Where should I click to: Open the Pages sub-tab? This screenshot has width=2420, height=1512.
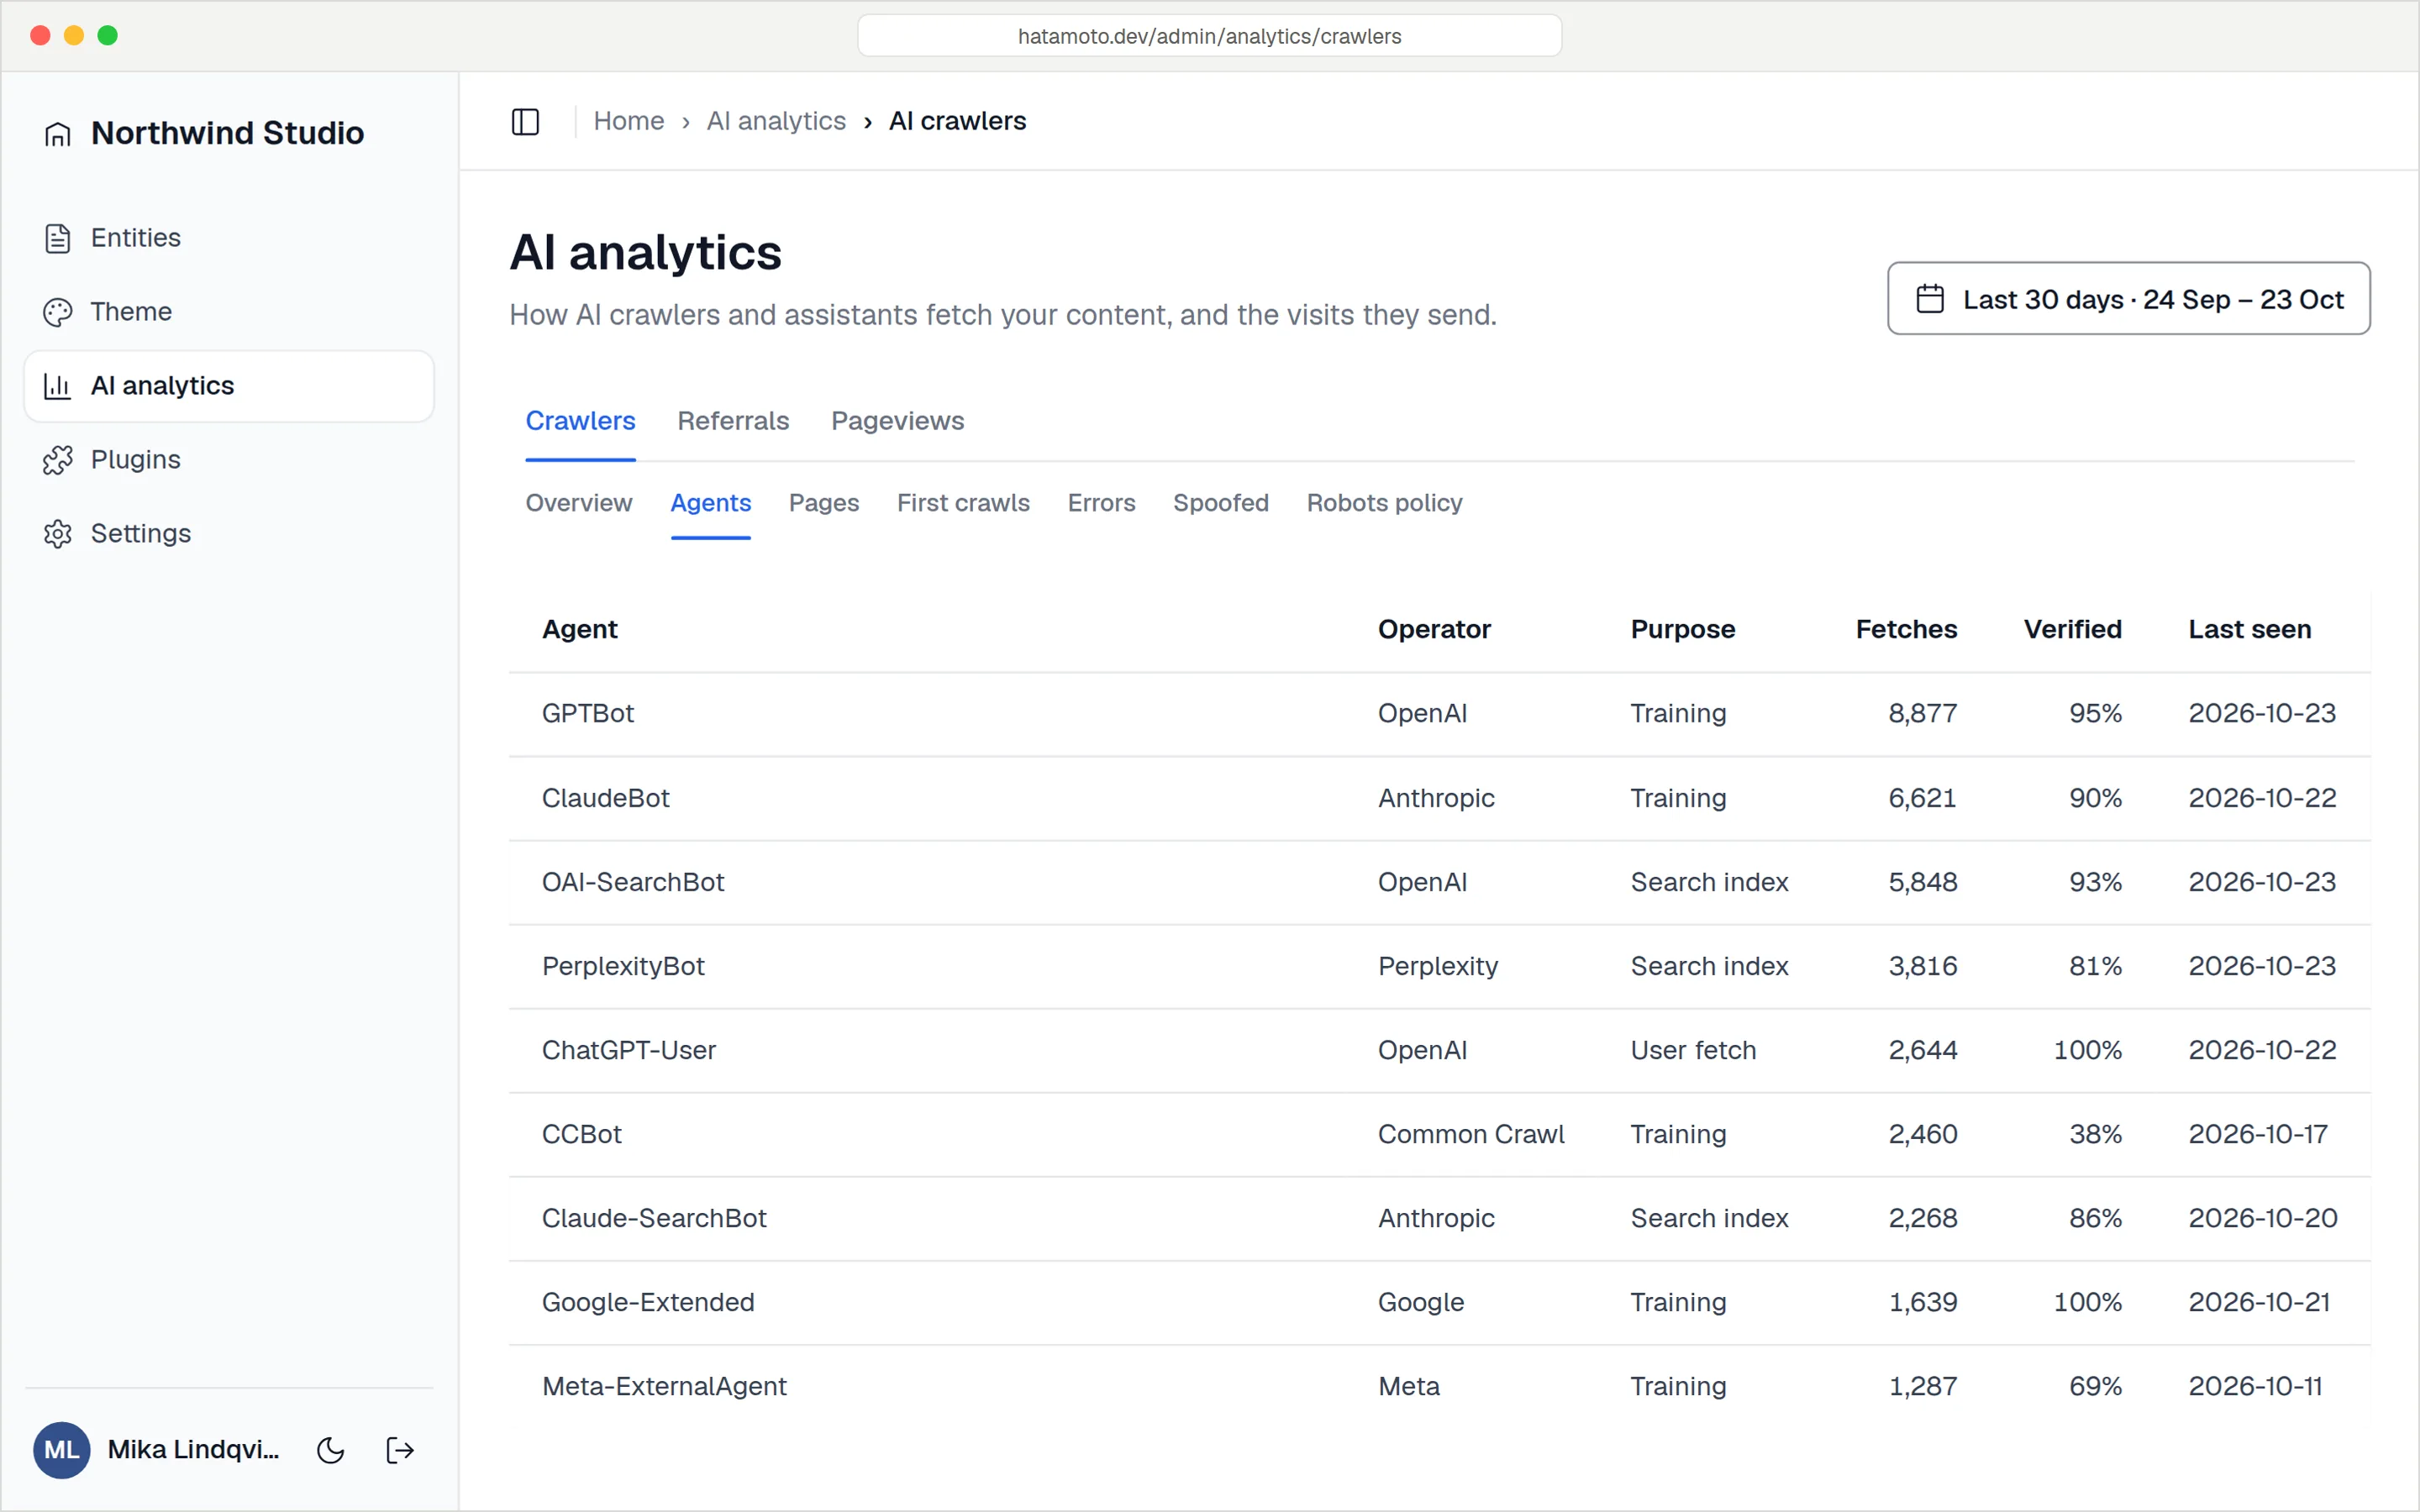(823, 503)
